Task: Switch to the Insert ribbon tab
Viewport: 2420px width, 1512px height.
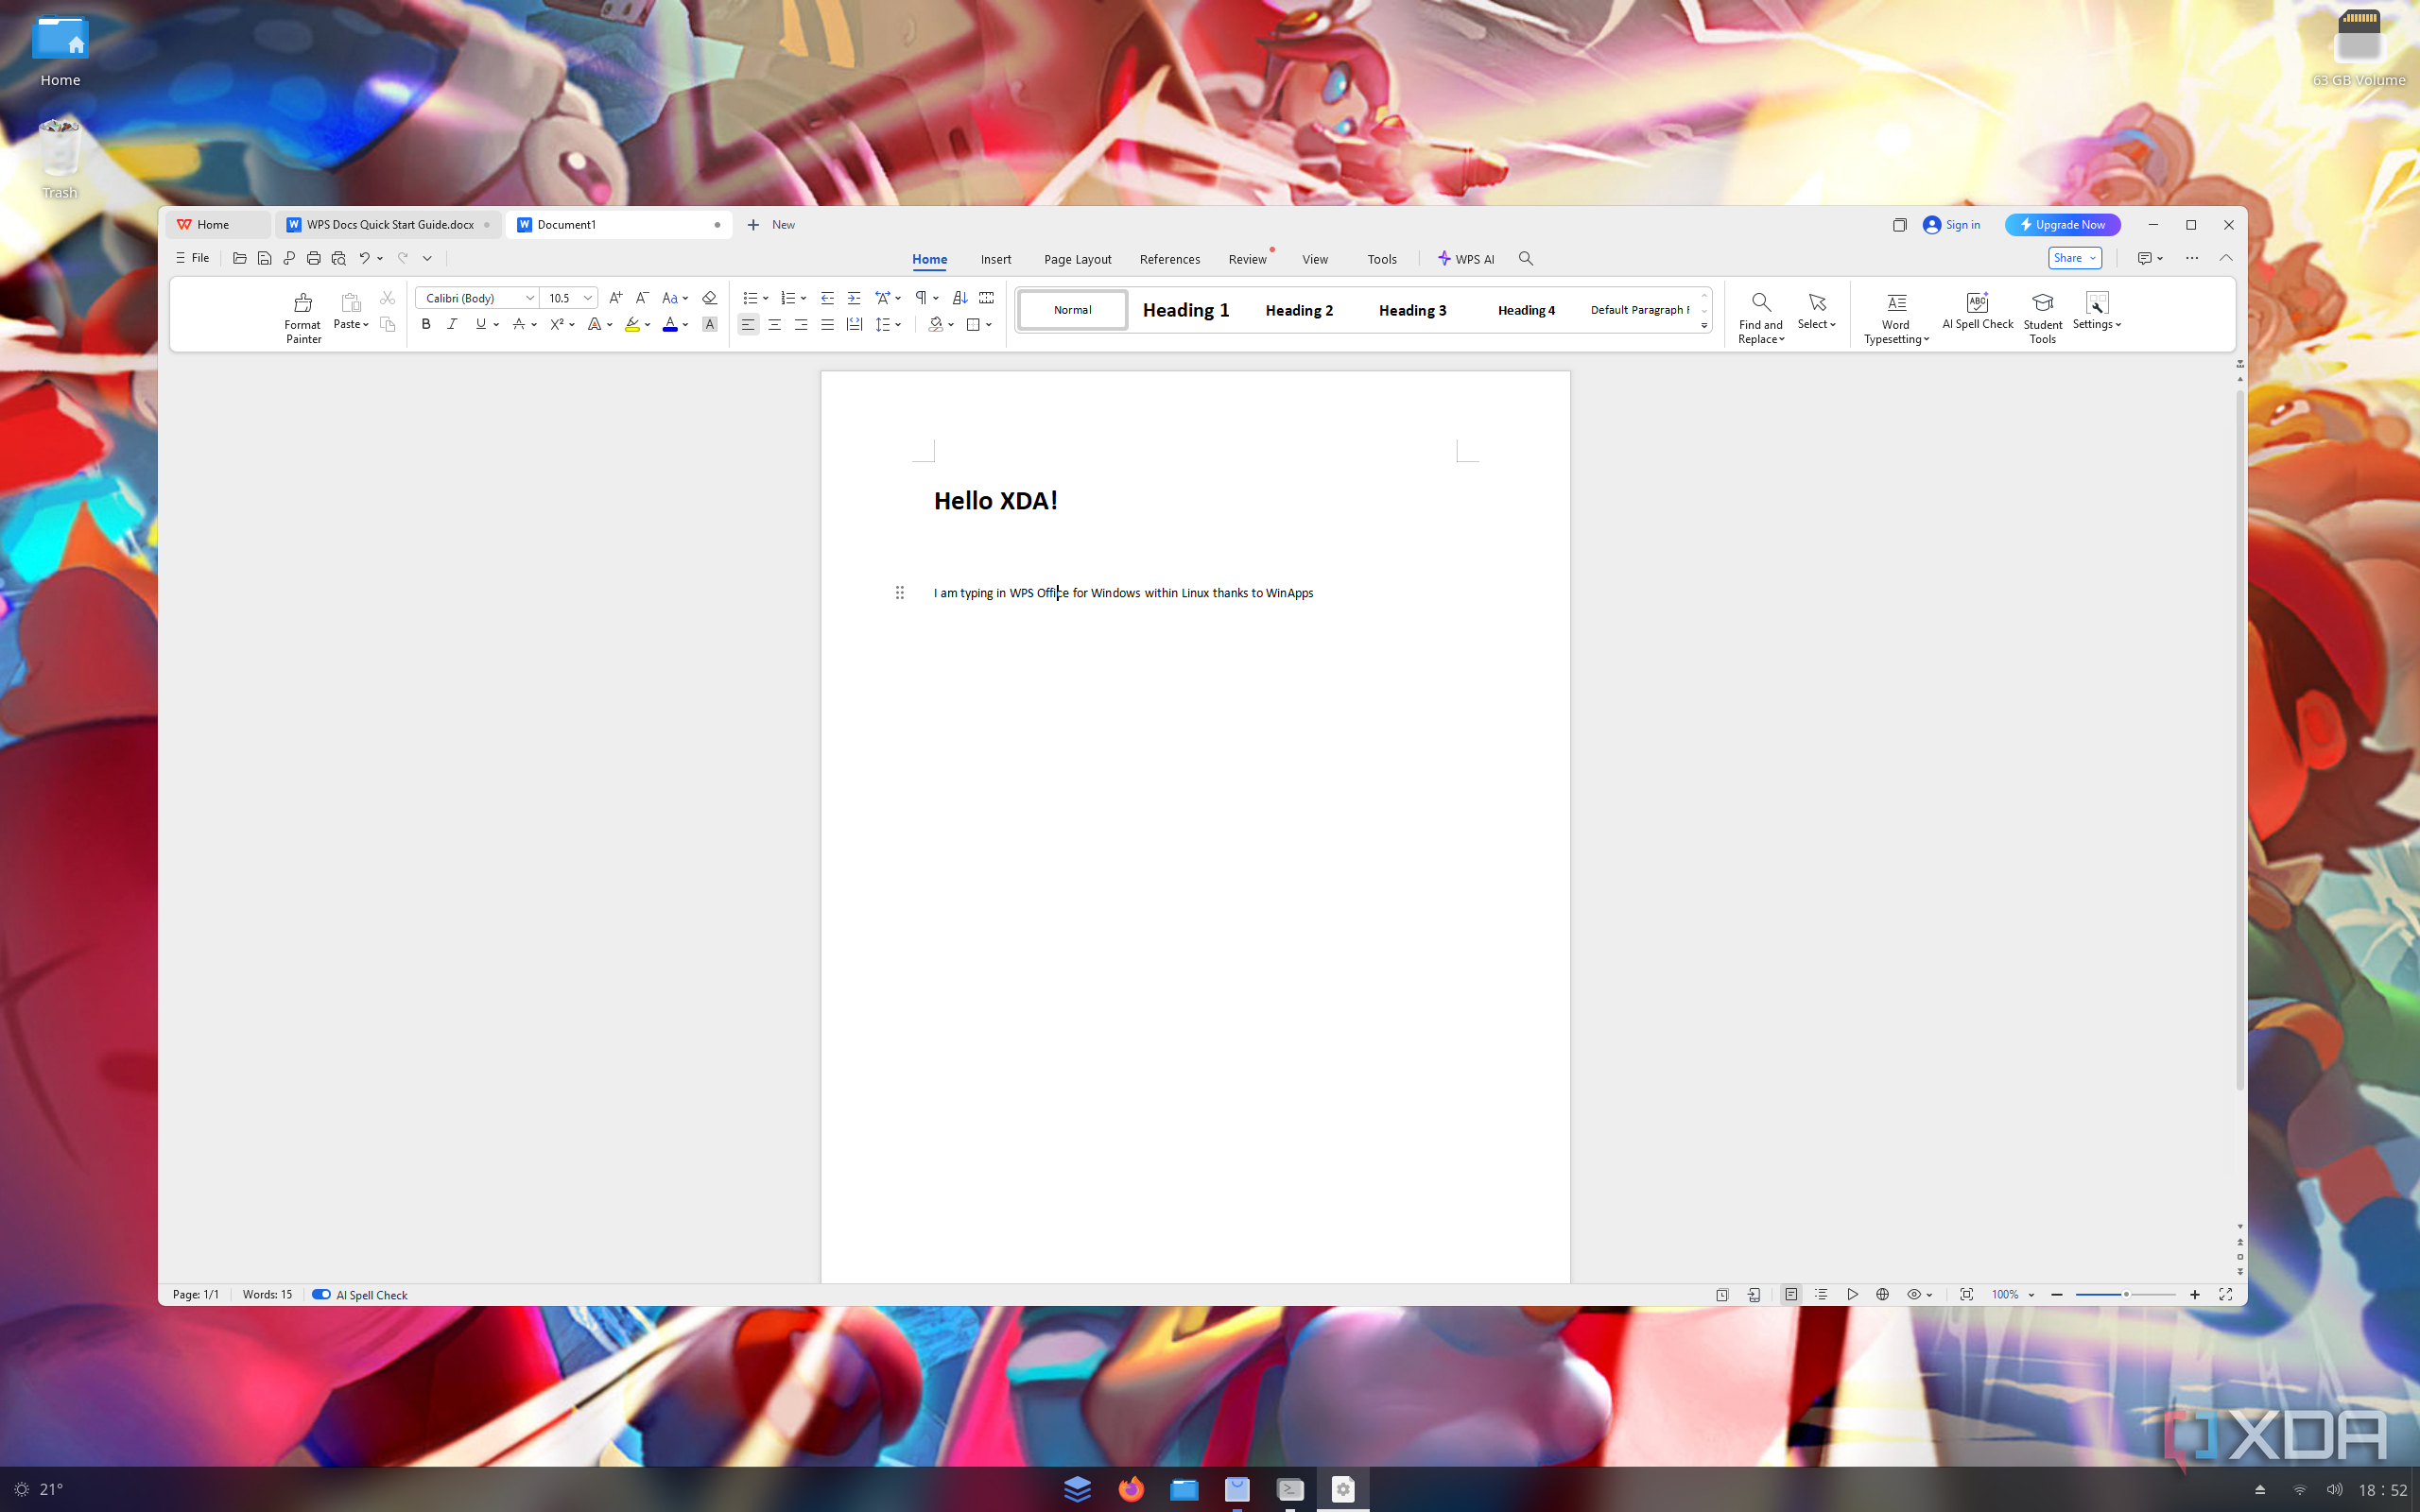Action: pyautogui.click(x=995, y=259)
